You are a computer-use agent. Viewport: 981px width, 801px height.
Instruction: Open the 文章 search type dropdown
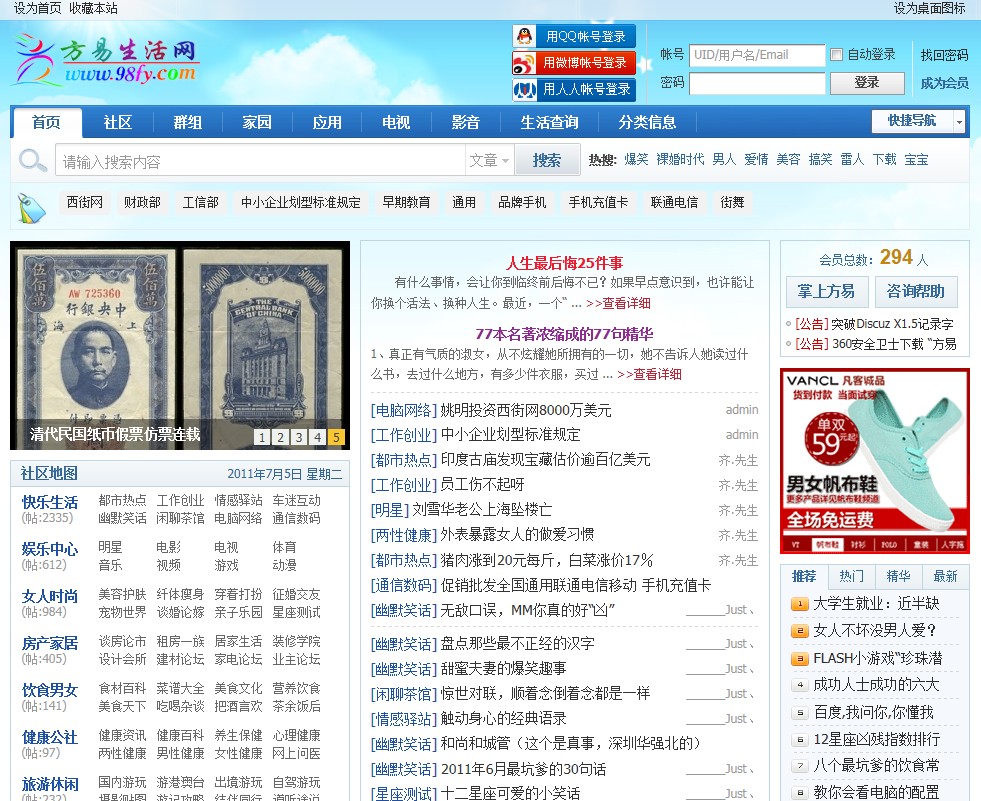(490, 160)
